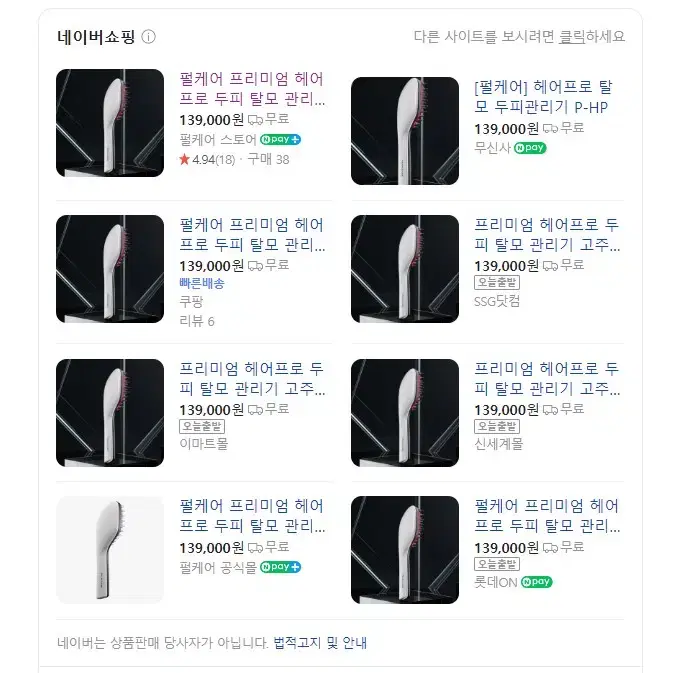Open product title sold by 롯데ON
The height and width of the screenshot is (673, 673).
click(547, 515)
